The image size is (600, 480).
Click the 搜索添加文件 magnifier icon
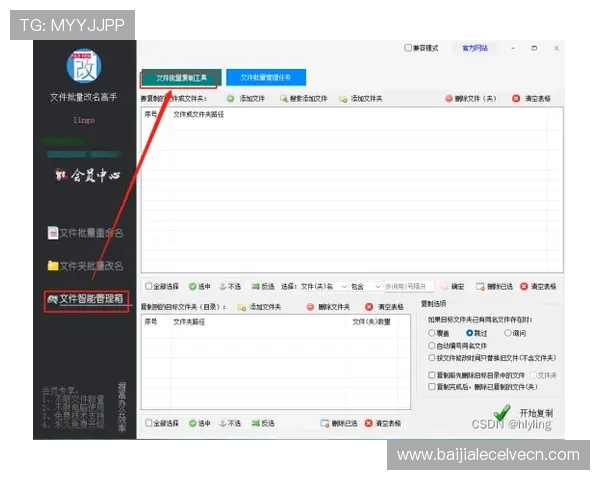[284, 99]
